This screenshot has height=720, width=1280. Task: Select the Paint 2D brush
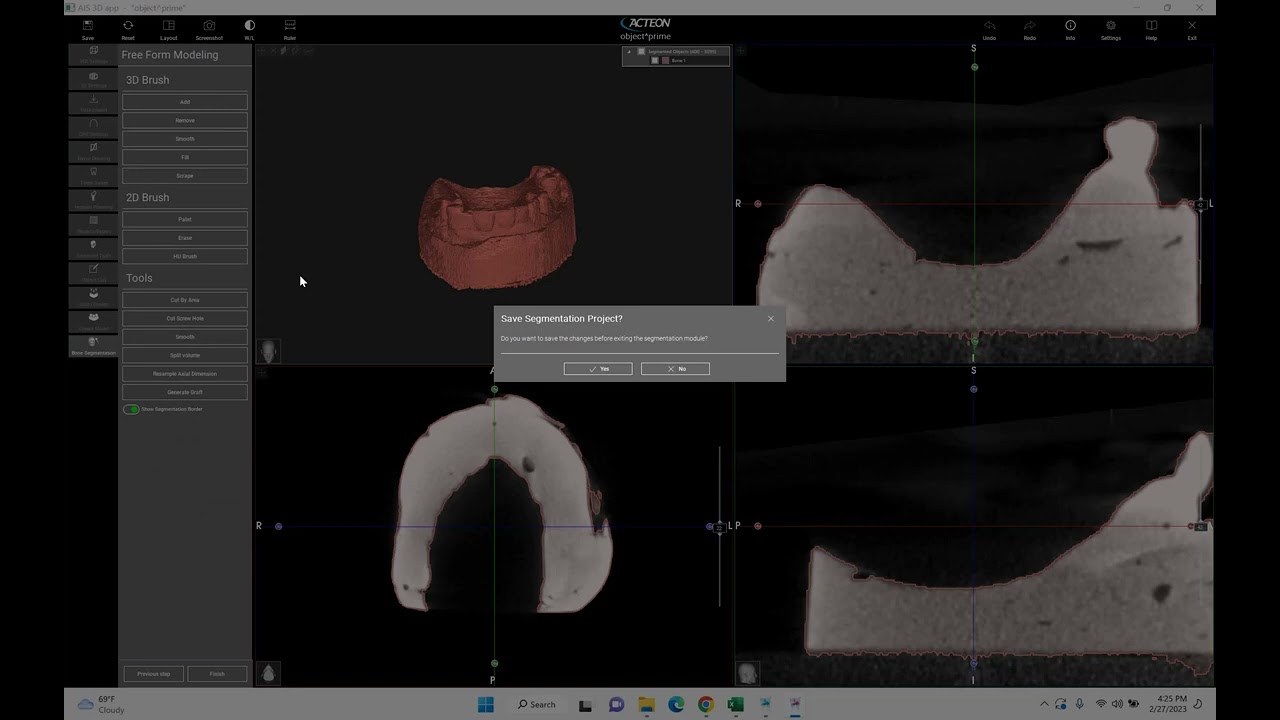pyautogui.click(x=185, y=219)
